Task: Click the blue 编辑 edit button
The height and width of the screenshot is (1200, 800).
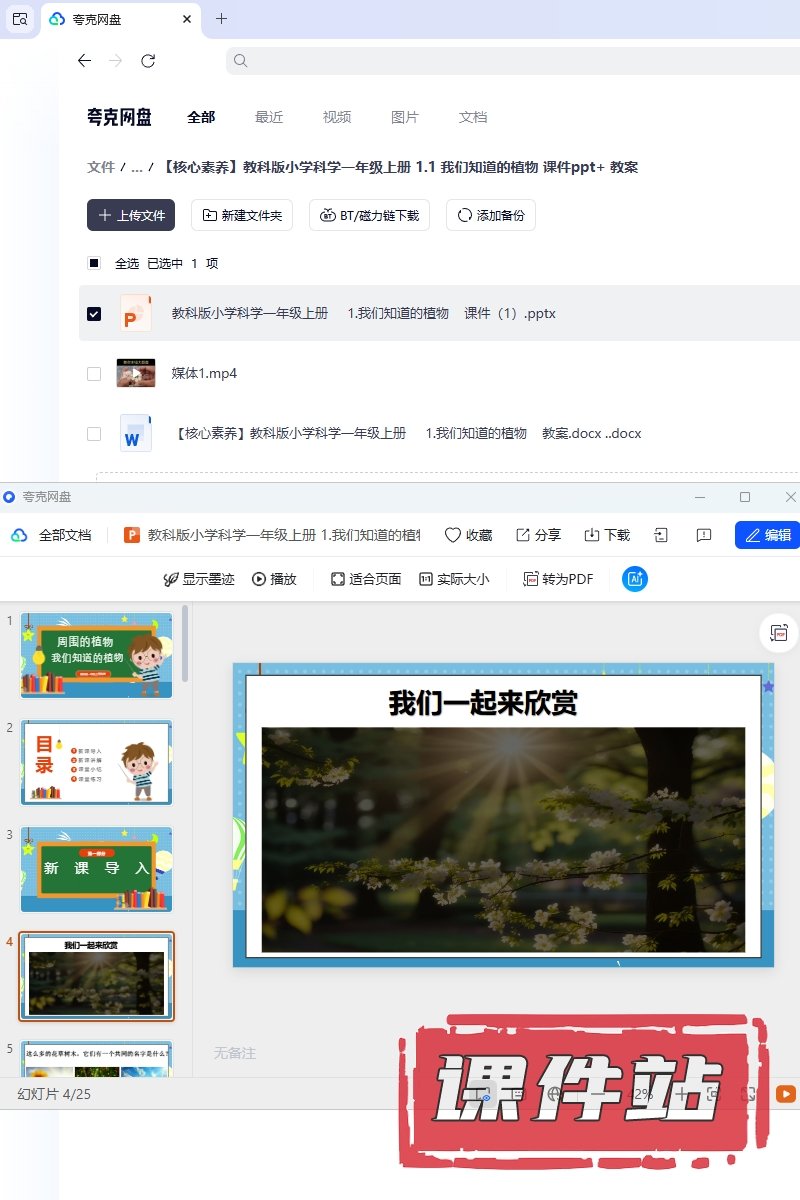Action: 768,535
